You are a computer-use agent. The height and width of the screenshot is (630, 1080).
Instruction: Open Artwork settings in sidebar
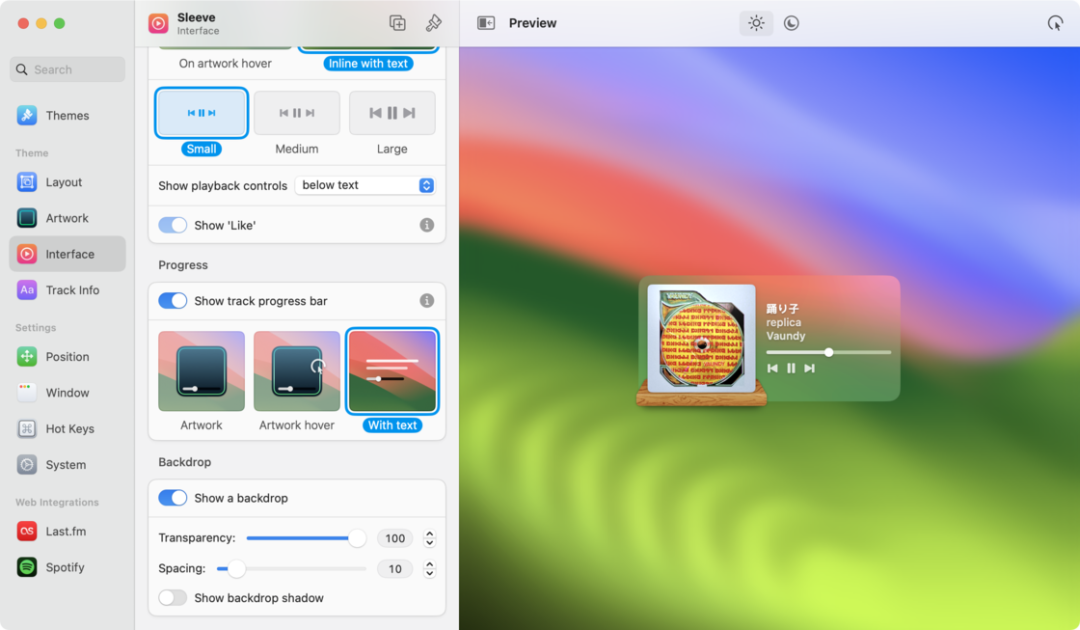tap(67, 218)
